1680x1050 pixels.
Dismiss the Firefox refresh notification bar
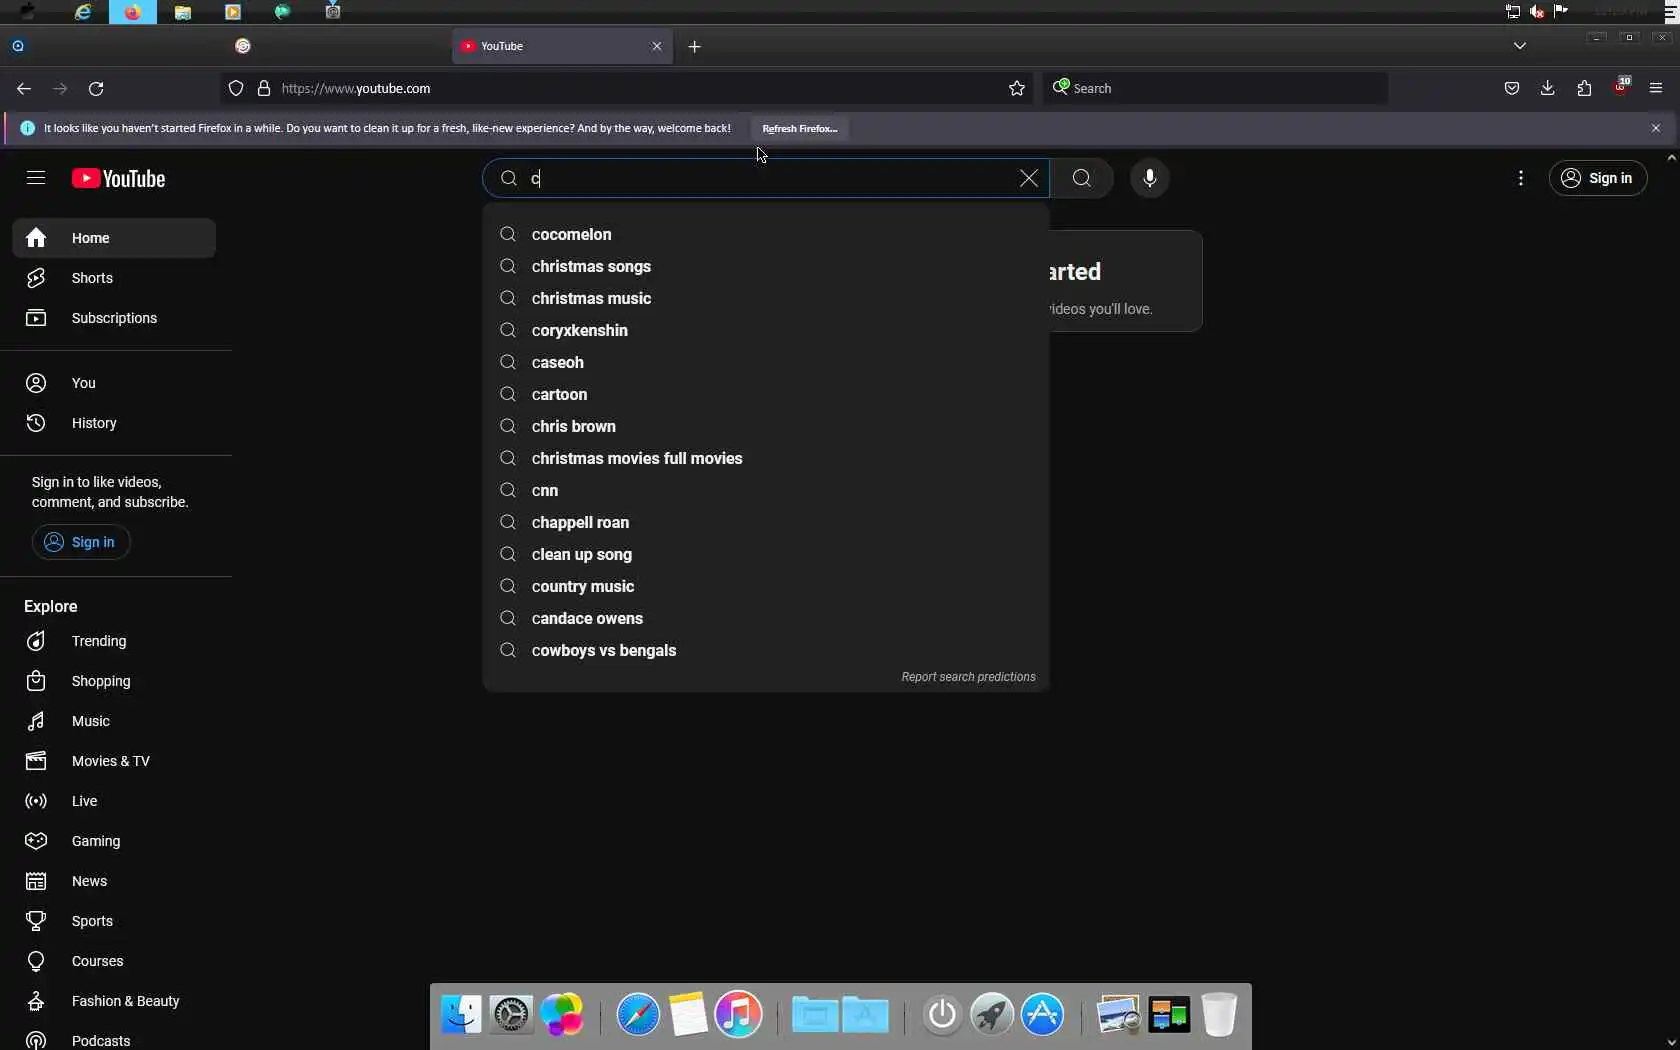tap(1656, 128)
